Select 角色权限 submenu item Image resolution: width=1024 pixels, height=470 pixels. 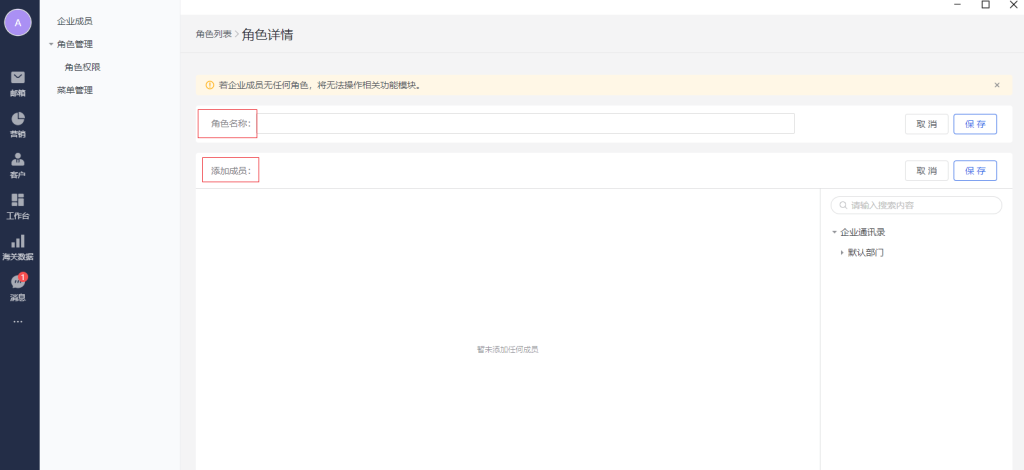tap(82, 67)
